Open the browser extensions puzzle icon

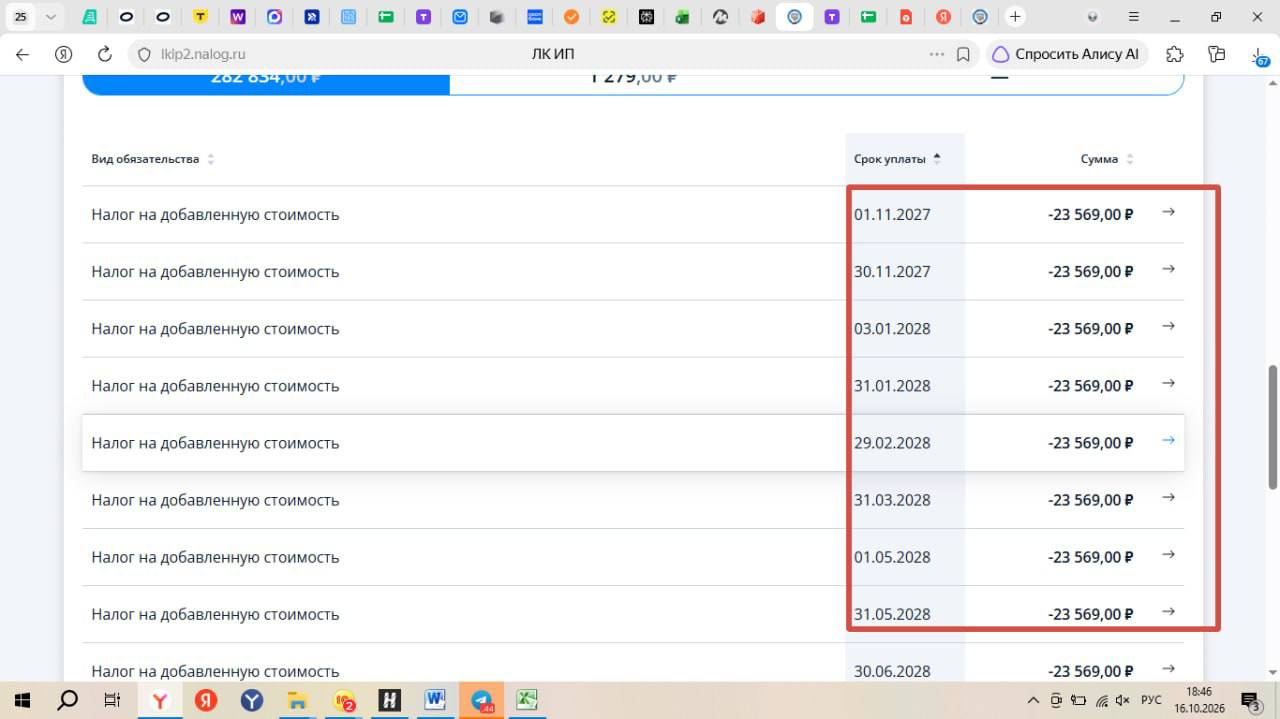click(x=1175, y=54)
